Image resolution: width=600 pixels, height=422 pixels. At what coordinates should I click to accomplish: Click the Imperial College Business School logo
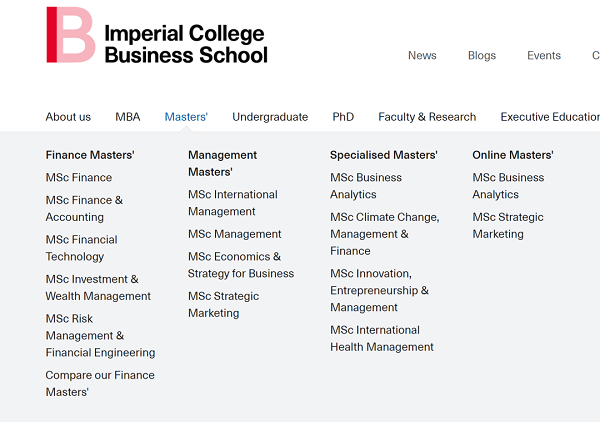pos(157,35)
